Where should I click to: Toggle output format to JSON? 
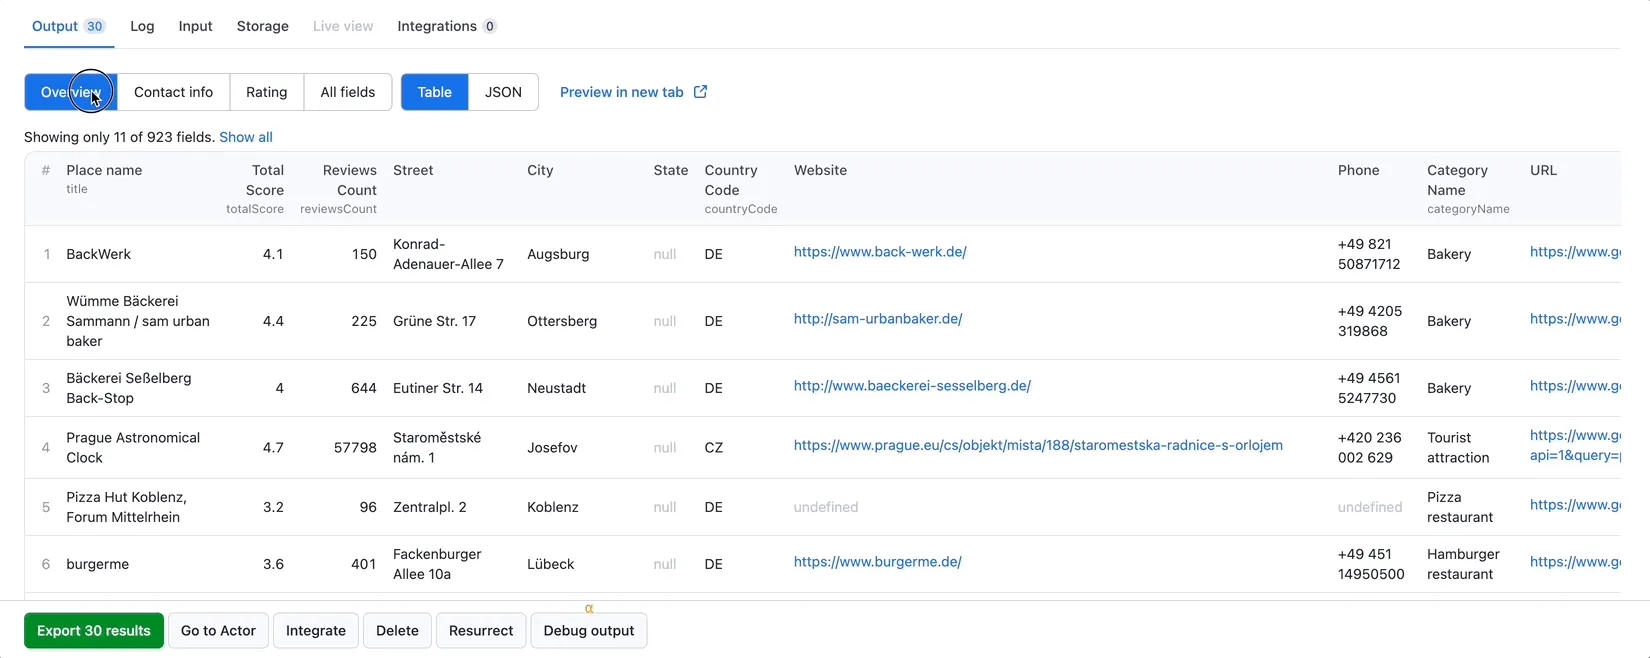(x=503, y=92)
